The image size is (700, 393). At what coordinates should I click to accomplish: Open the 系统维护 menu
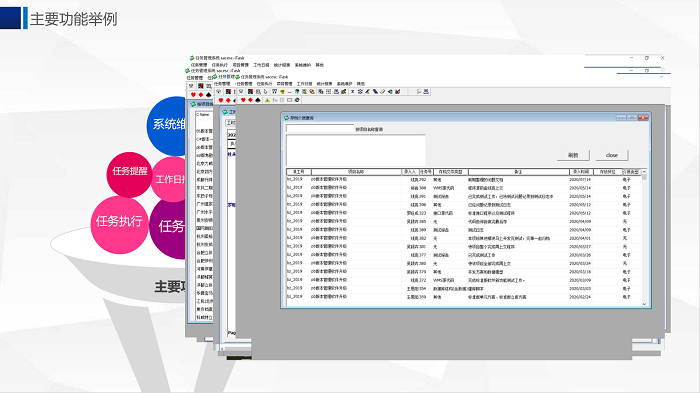pos(345,84)
